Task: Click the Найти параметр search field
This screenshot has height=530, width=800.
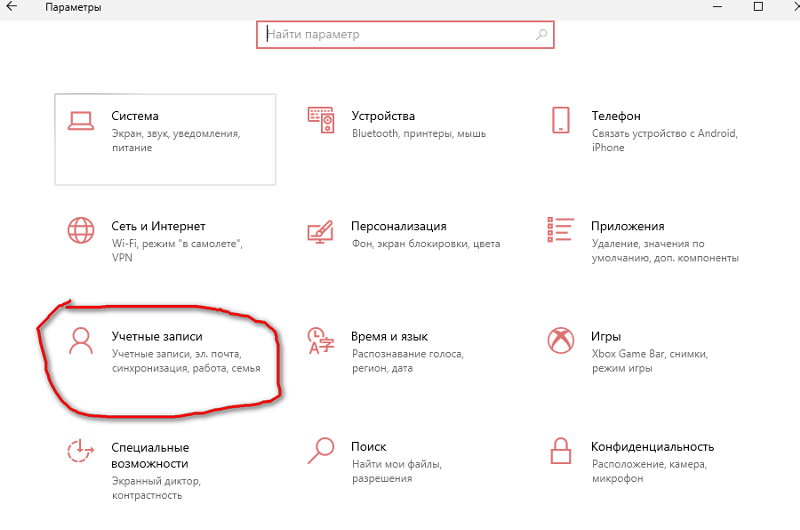Action: click(405, 35)
